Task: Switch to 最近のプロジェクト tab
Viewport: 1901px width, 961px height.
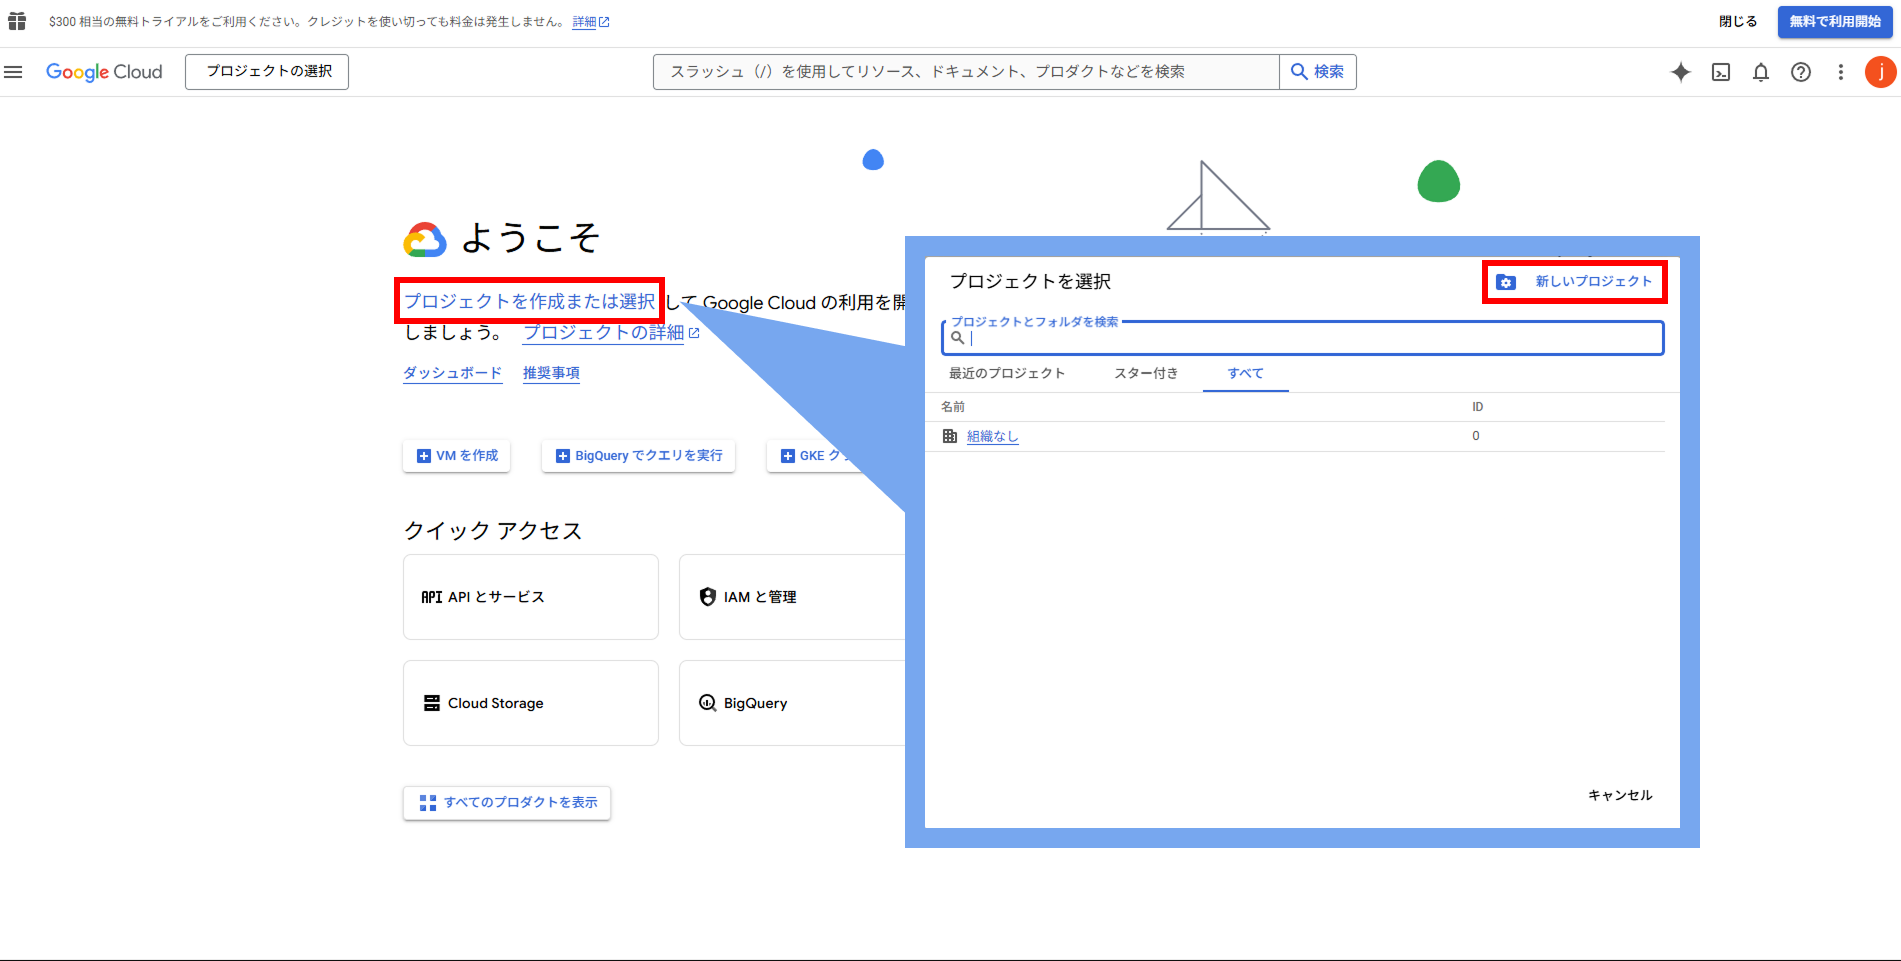Action: click(x=1007, y=373)
